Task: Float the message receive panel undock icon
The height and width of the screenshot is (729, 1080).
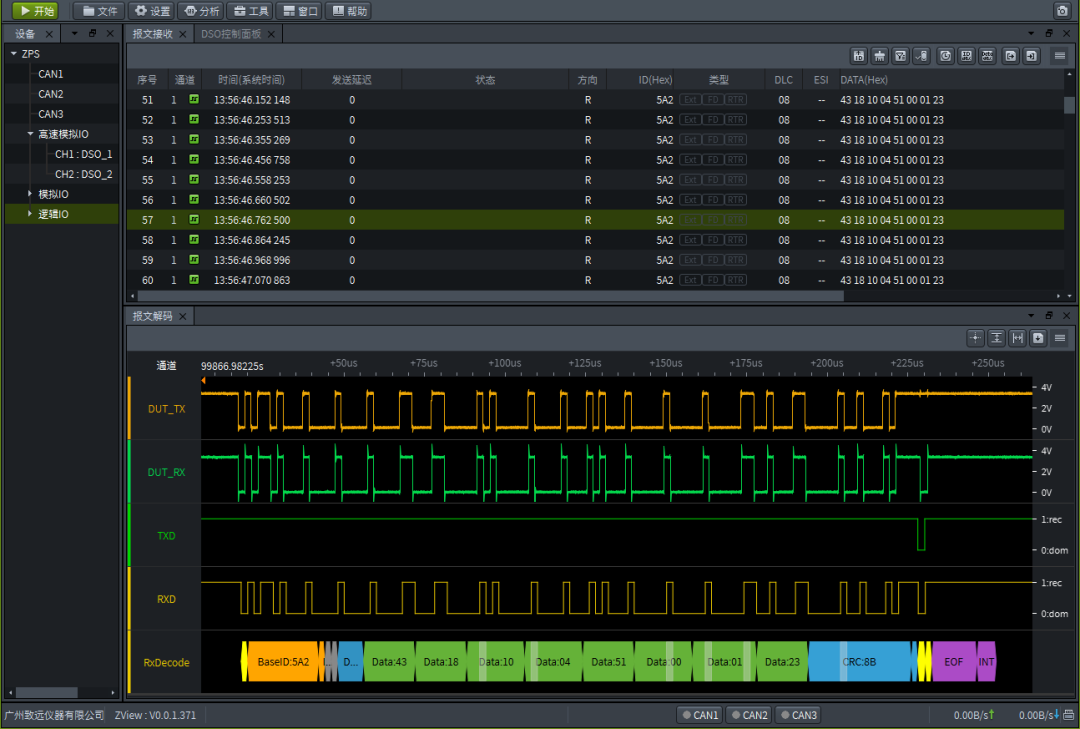Action: pos(1048,33)
